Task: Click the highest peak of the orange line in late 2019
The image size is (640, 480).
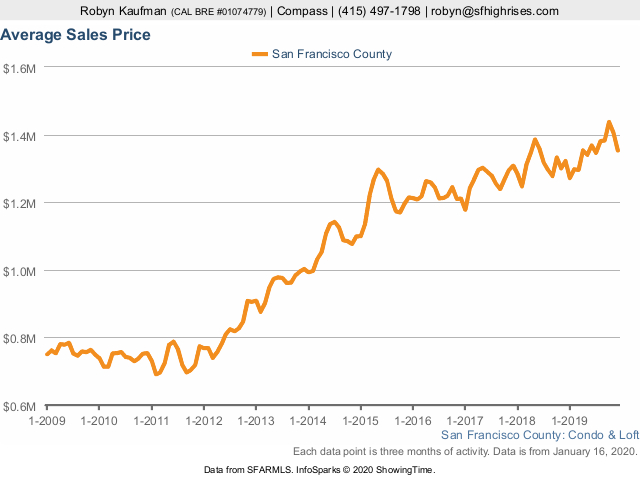Action: [609, 122]
